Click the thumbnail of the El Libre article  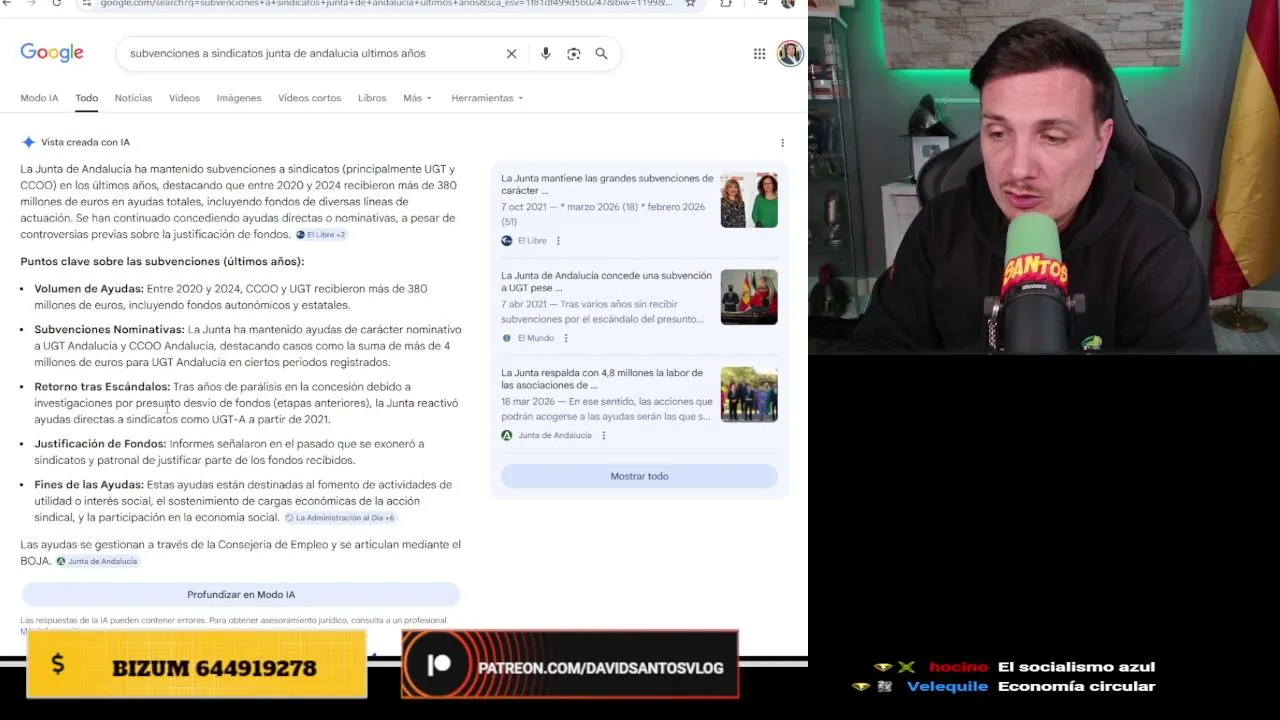click(x=749, y=200)
